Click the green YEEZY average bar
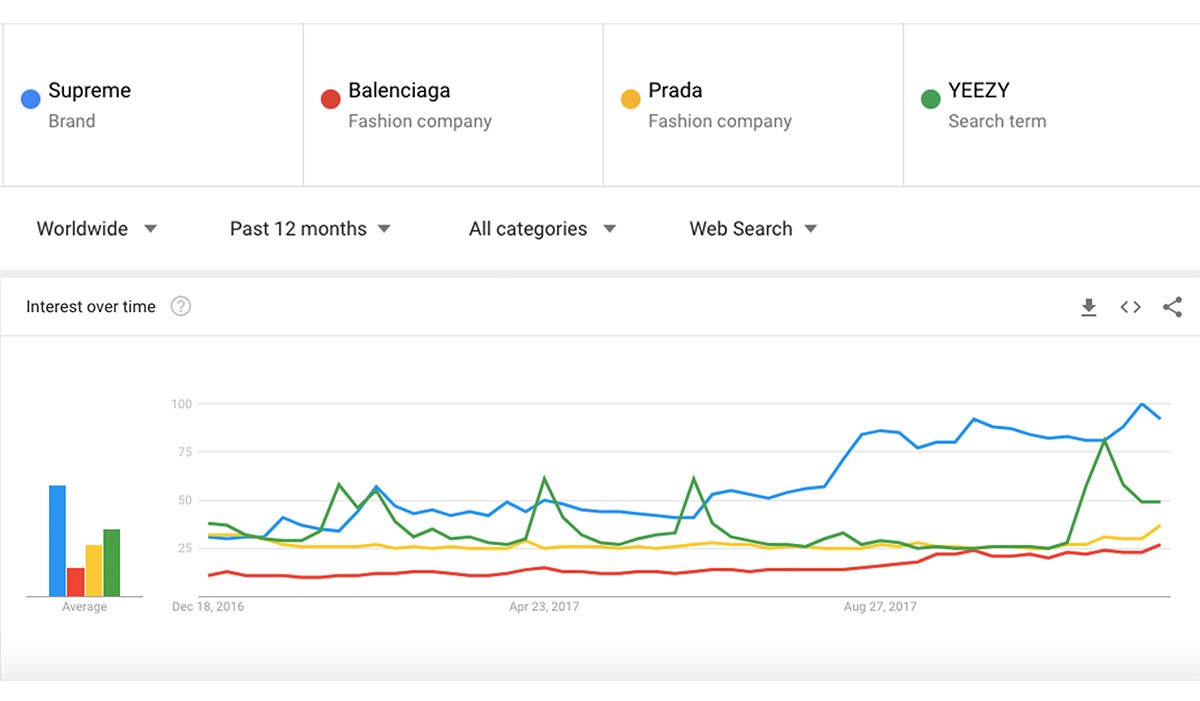1200x701 pixels. [x=111, y=562]
